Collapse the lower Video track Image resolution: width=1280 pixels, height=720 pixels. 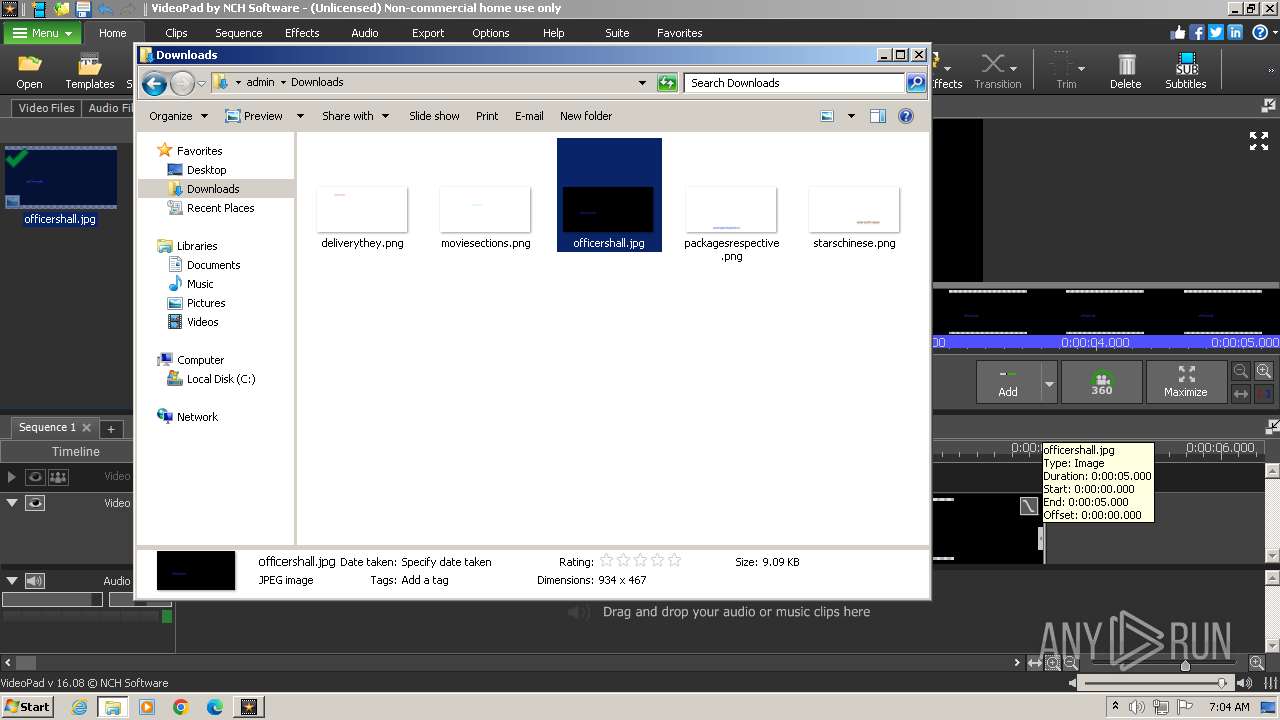tap(12, 503)
